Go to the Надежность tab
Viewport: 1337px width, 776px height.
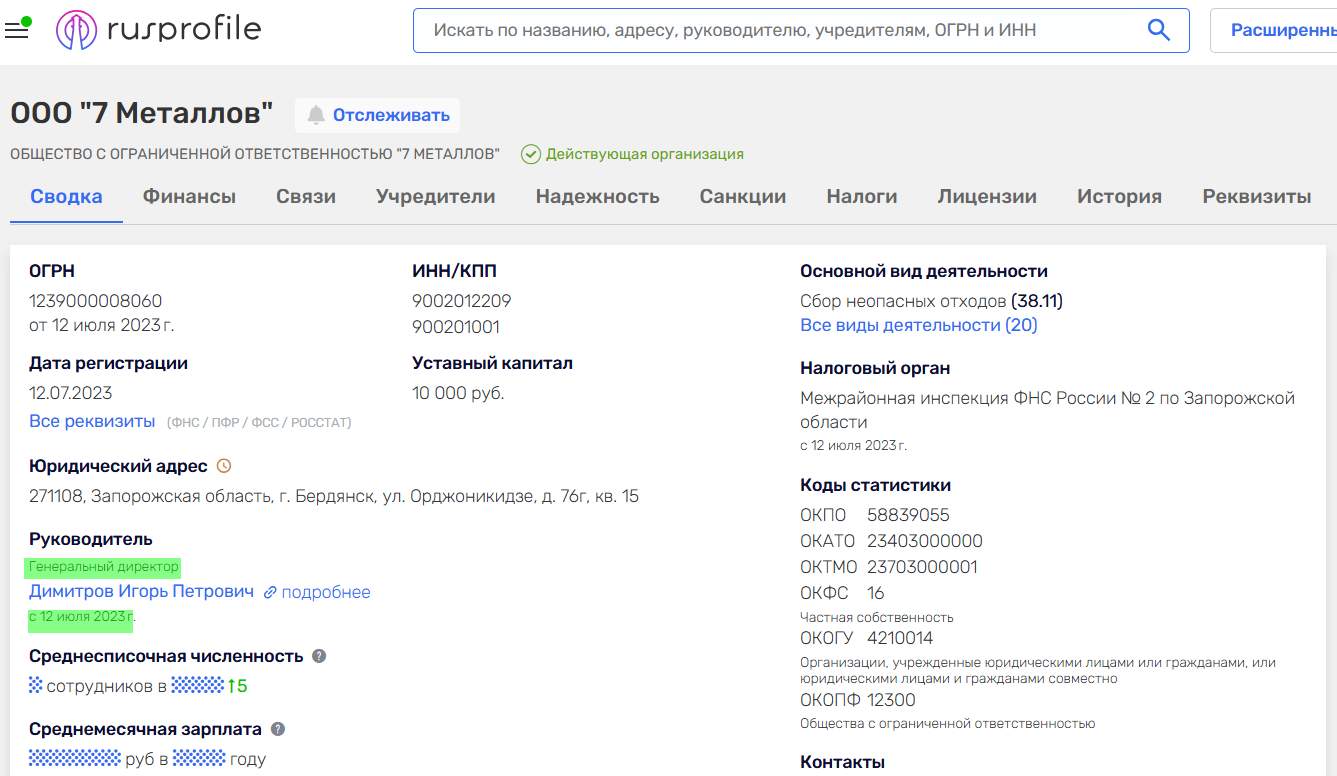pos(597,197)
